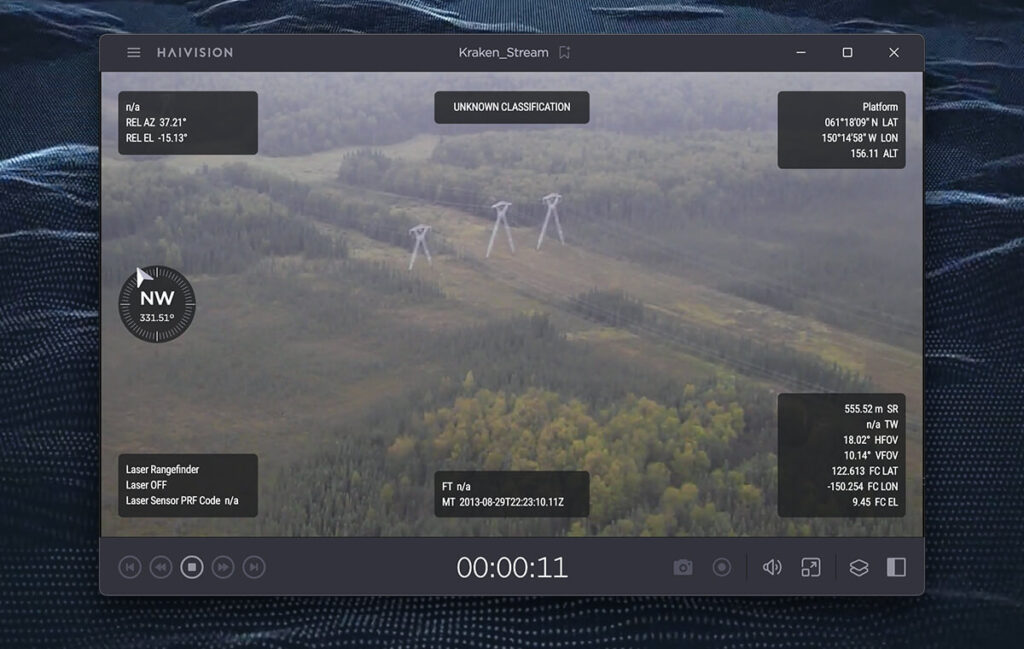The image size is (1024, 649).
Task: Expand the sensor field-of-view panel
Action: [x=843, y=455]
